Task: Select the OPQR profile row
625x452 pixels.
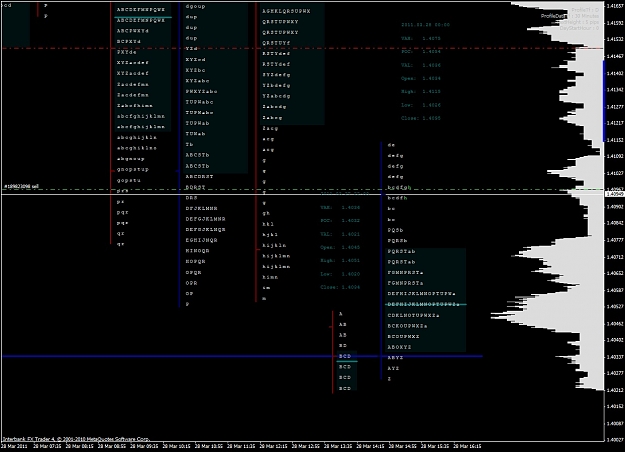Action: [x=193, y=273]
